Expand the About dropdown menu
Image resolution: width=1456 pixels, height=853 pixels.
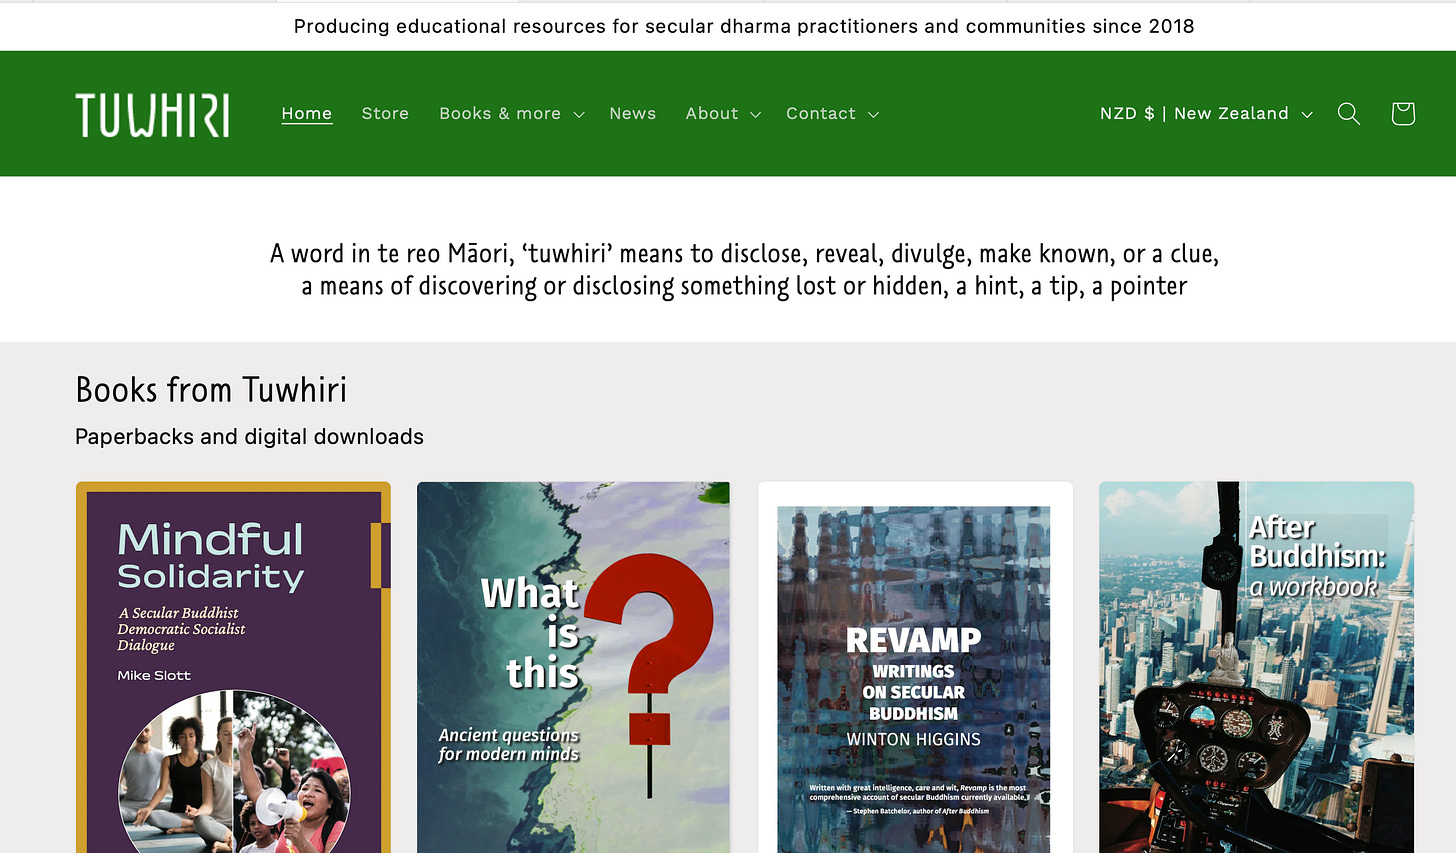tap(723, 114)
